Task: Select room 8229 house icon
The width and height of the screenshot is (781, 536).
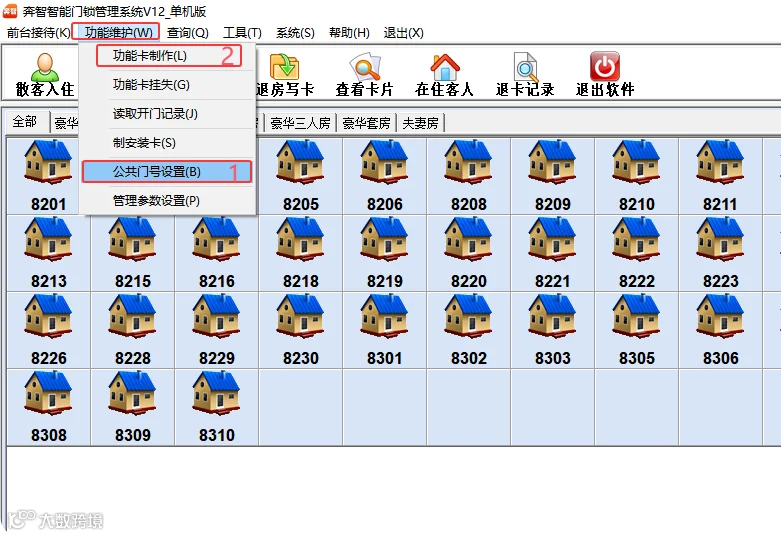Action: point(217,316)
